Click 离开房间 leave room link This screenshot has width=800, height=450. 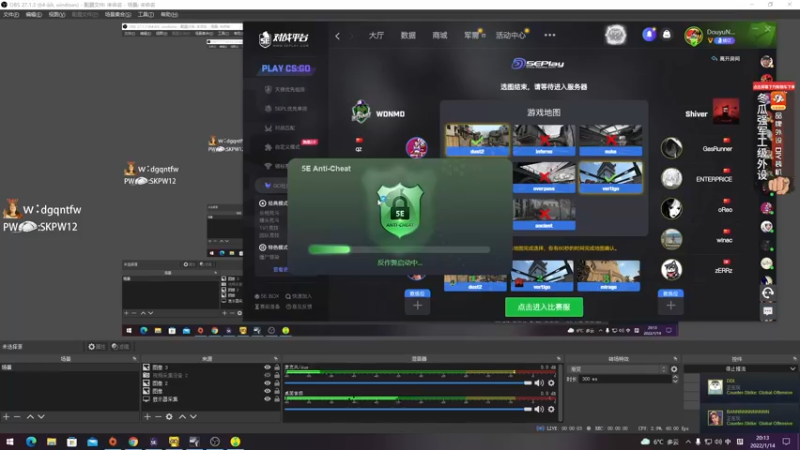pyautogui.click(x=726, y=59)
